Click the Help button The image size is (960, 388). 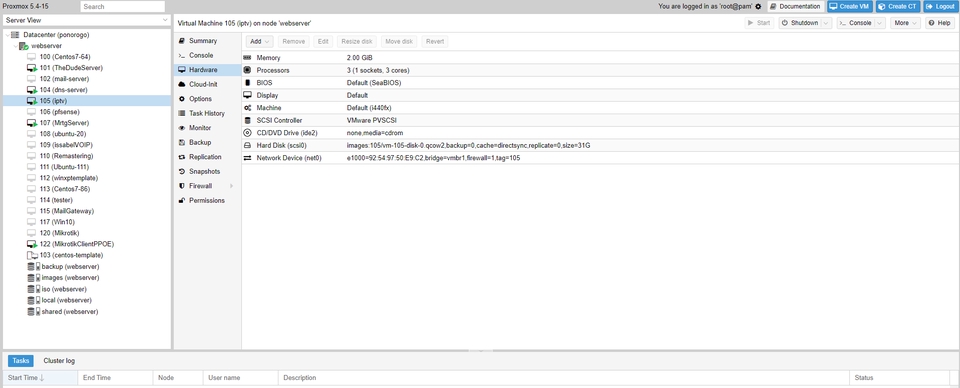(939, 23)
